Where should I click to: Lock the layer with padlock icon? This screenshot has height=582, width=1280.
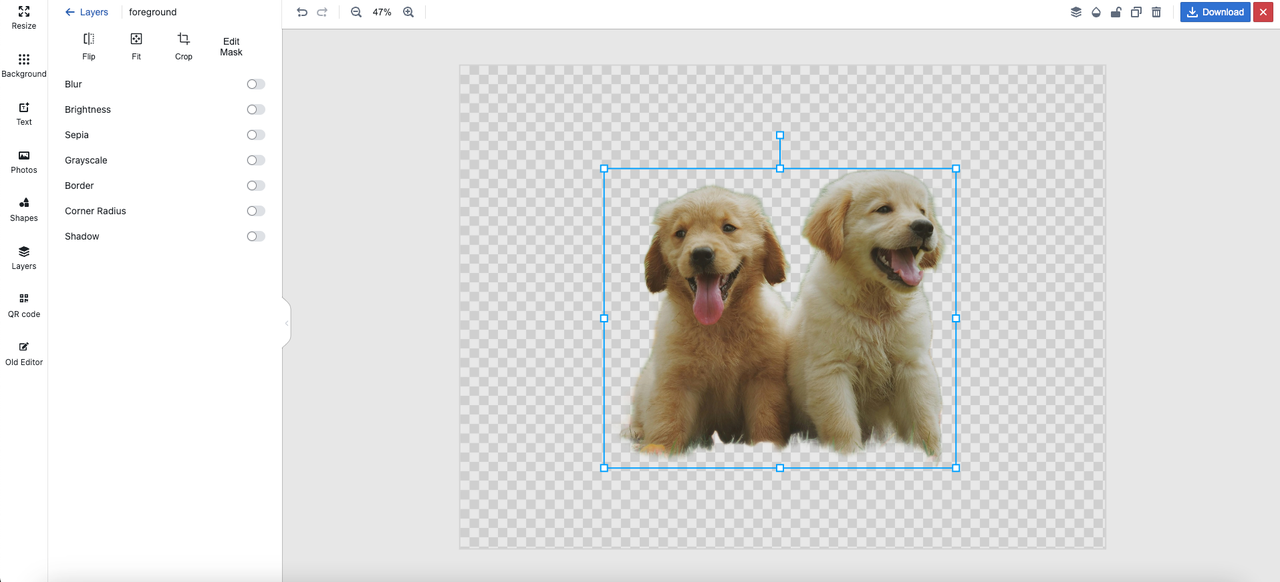click(1116, 12)
